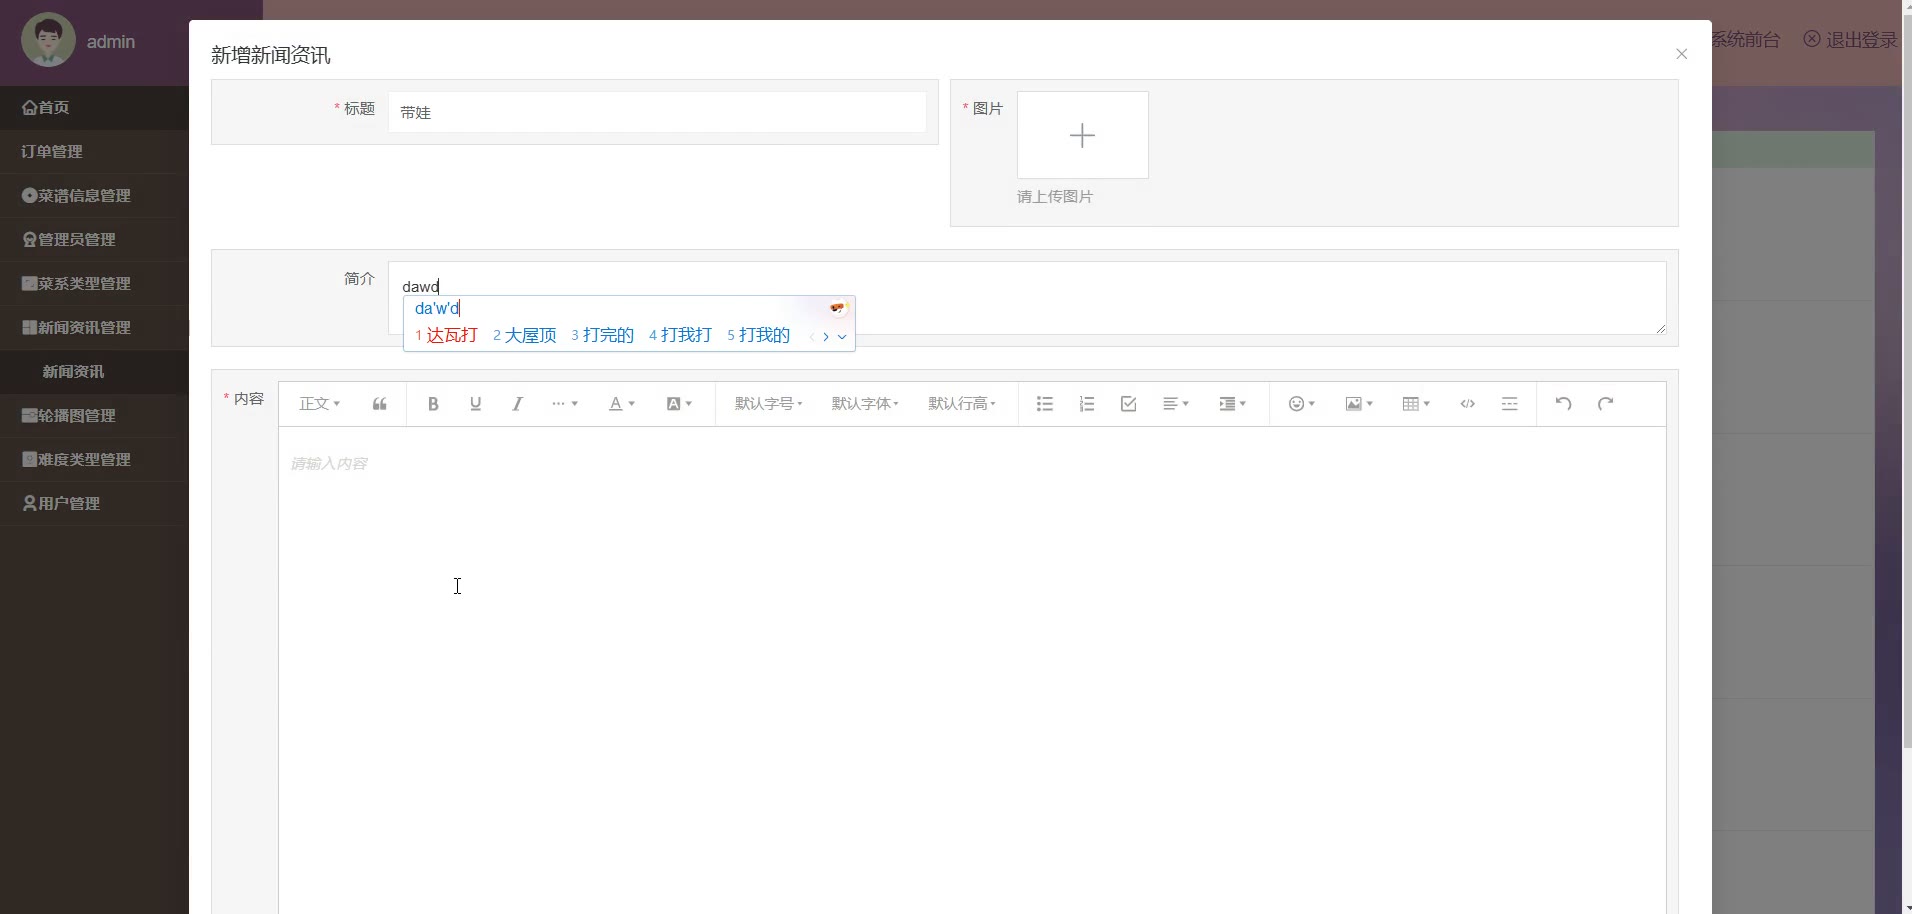Screen dimensions: 1912x914
Task: Choose IME candidate 大屋顶
Action: point(525,335)
